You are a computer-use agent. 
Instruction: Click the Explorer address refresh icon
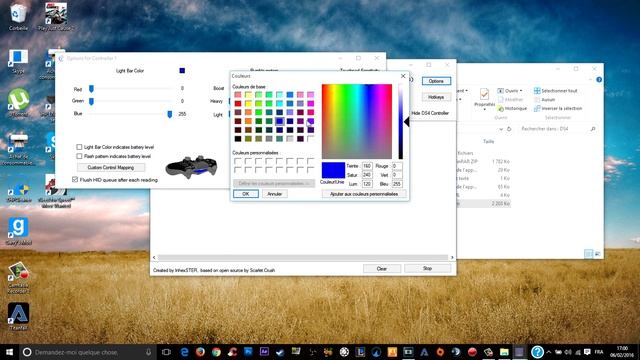pyautogui.click(x=509, y=129)
